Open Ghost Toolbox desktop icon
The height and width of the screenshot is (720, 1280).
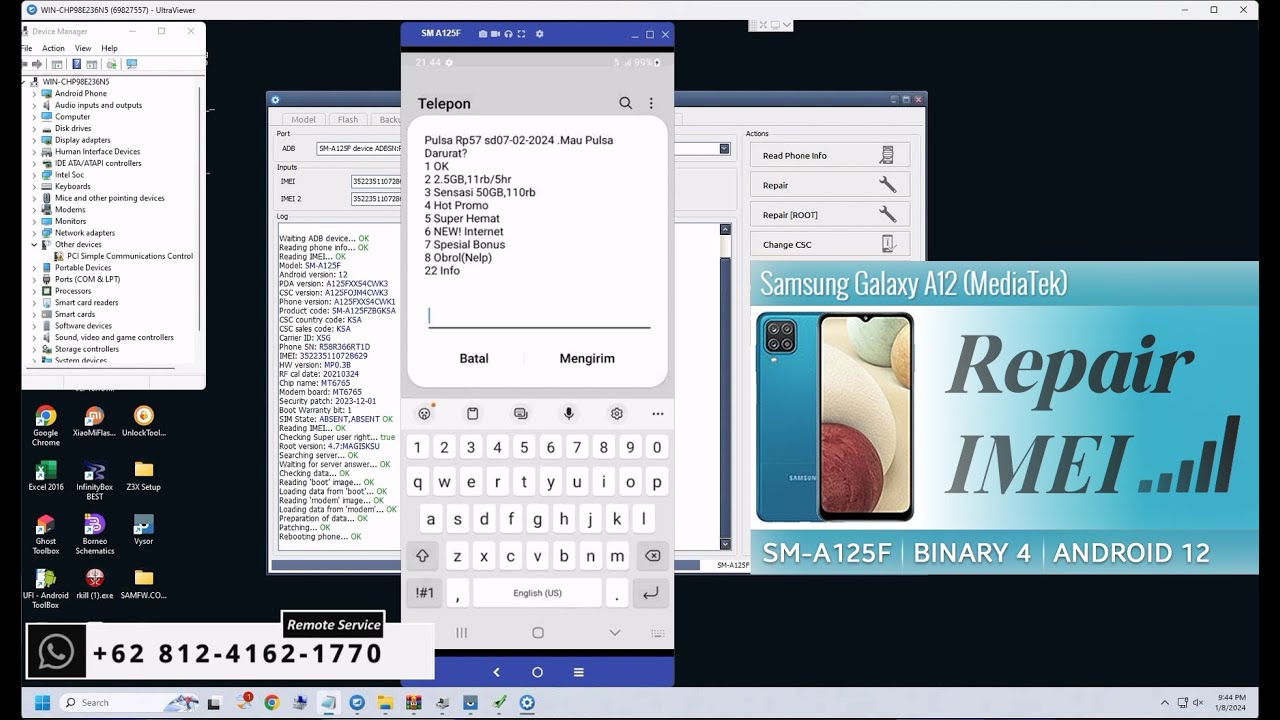(x=46, y=534)
